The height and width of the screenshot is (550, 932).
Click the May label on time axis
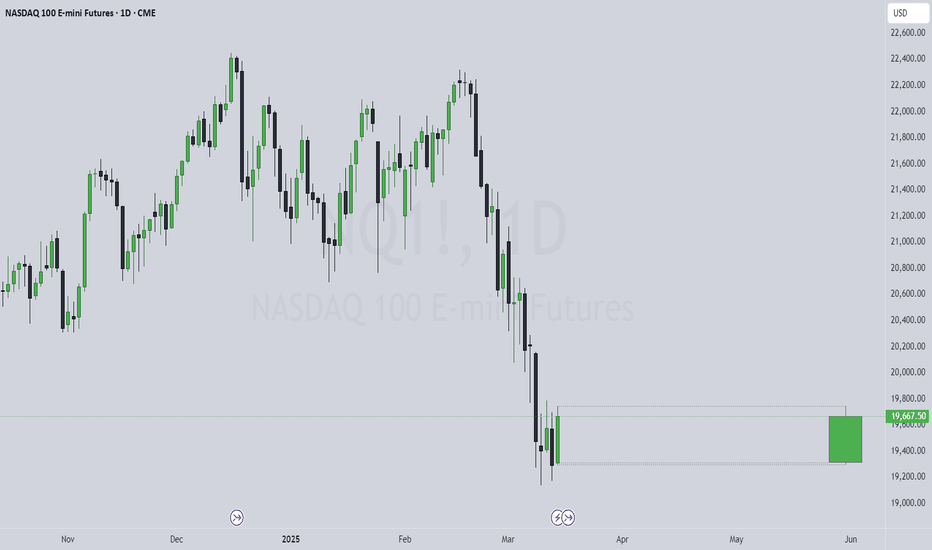[736, 539]
